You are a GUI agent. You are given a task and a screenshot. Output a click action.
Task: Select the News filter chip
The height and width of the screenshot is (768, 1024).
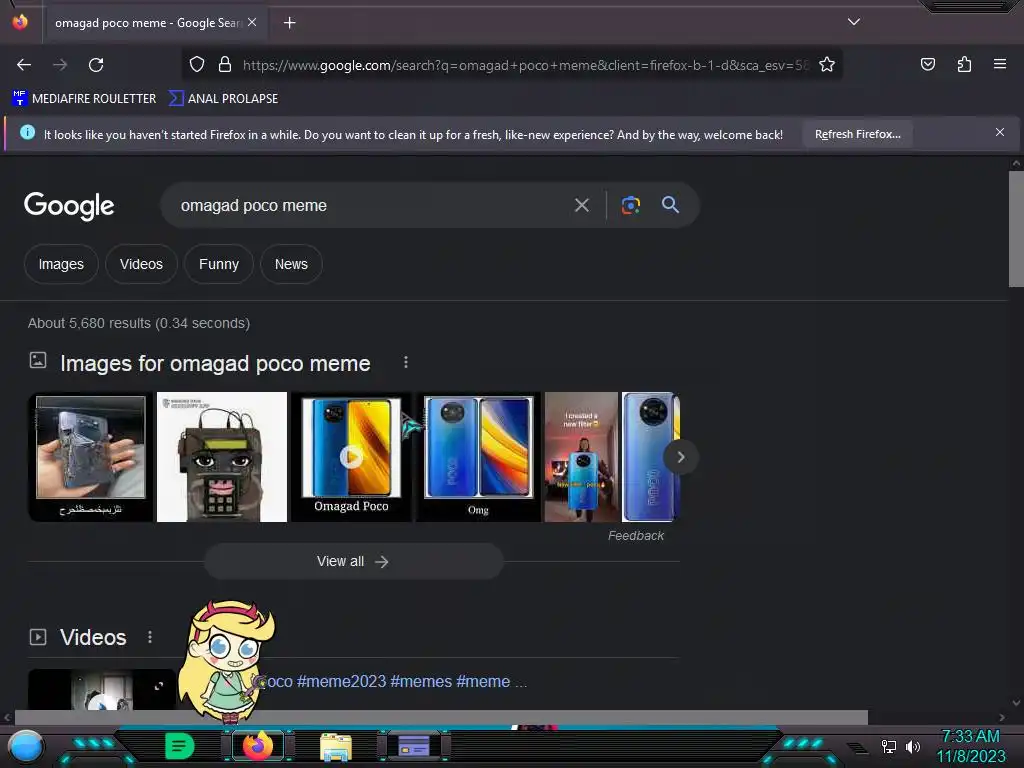click(291, 264)
